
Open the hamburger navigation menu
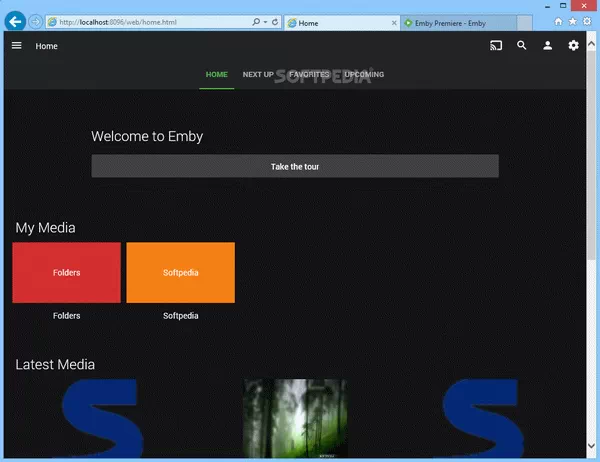(16, 46)
